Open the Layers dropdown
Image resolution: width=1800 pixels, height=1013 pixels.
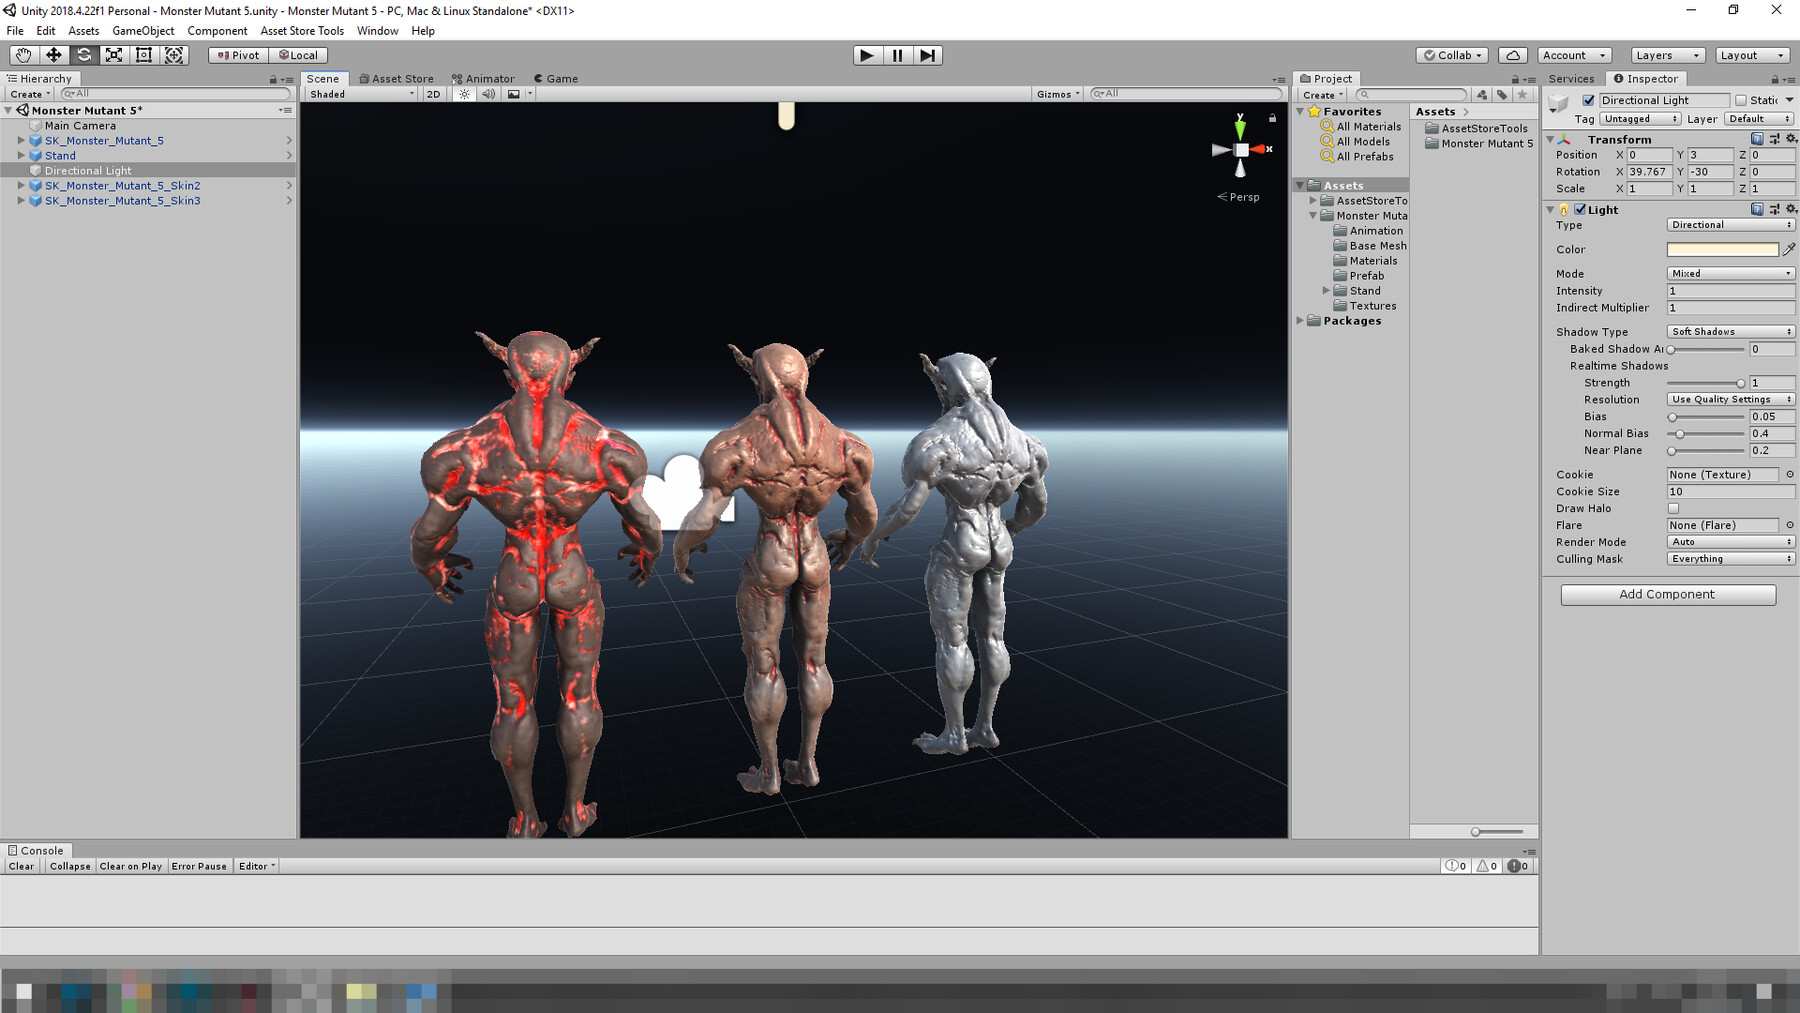(x=1666, y=55)
